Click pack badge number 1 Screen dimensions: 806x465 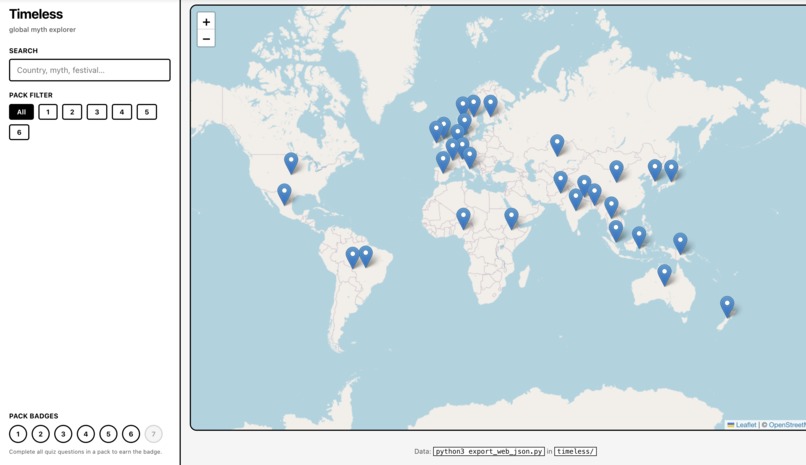point(18,434)
